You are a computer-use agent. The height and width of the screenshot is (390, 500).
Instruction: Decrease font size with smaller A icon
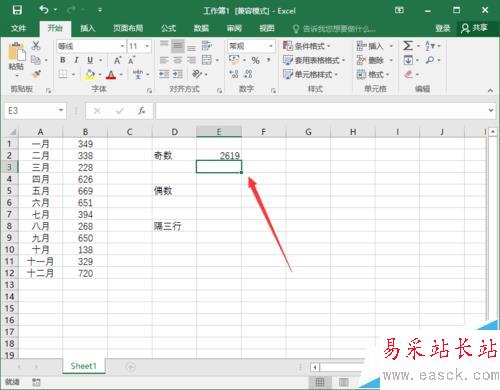click(x=131, y=60)
